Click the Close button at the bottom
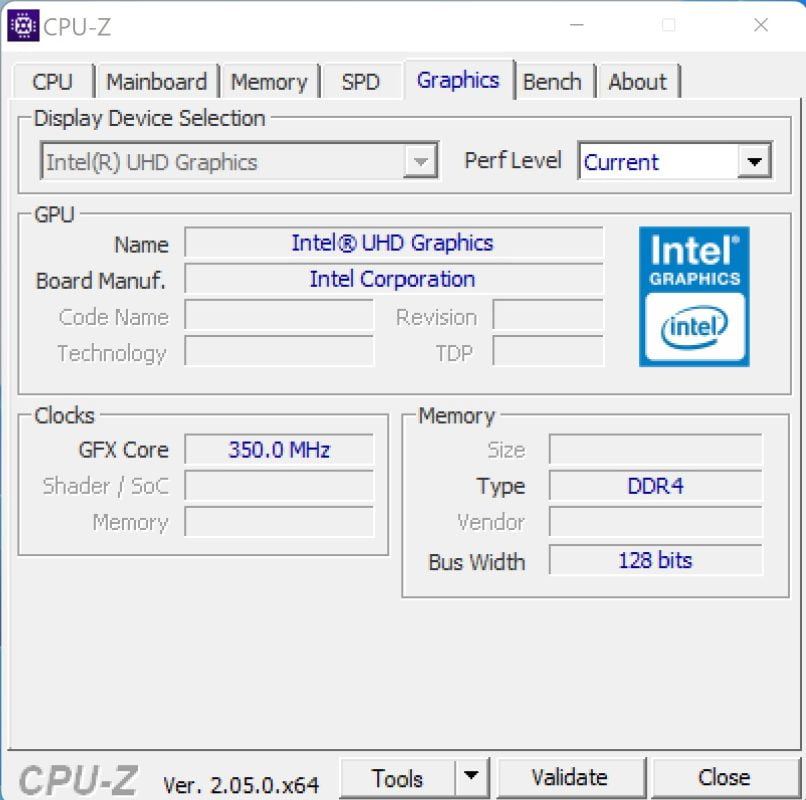The width and height of the screenshot is (806, 800). (x=724, y=777)
